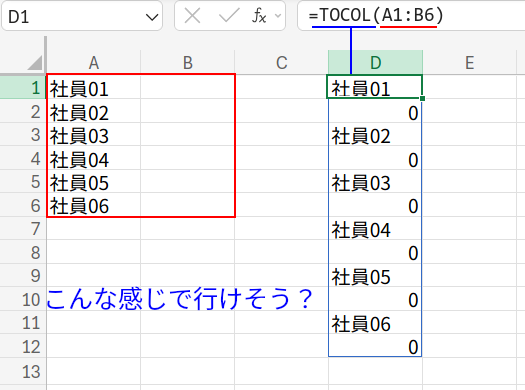The width and height of the screenshot is (525, 390).
Task: Click the enter checkmark icon in formula bar
Action: 229,15
